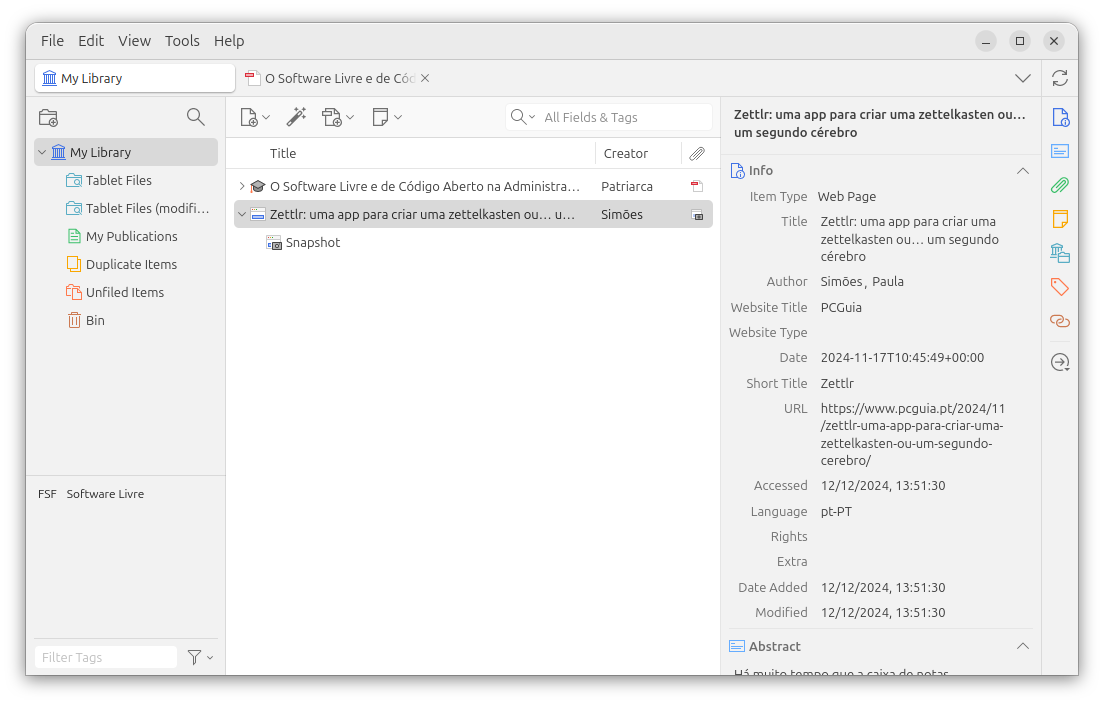Open the tag selector filter menu

click(200, 657)
